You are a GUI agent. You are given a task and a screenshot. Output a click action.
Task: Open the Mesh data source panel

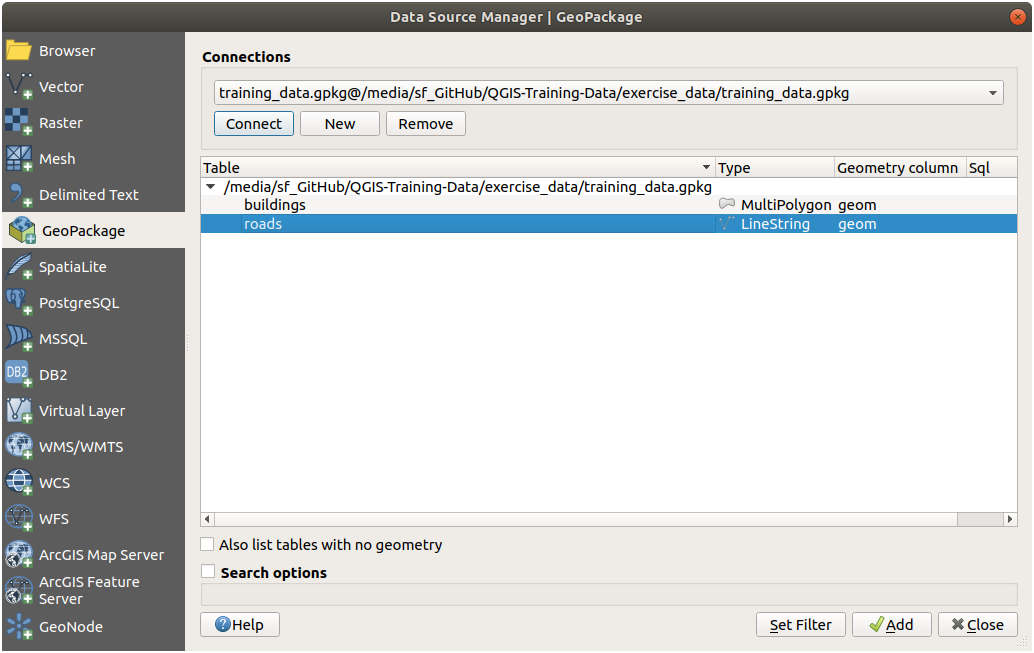click(x=56, y=158)
